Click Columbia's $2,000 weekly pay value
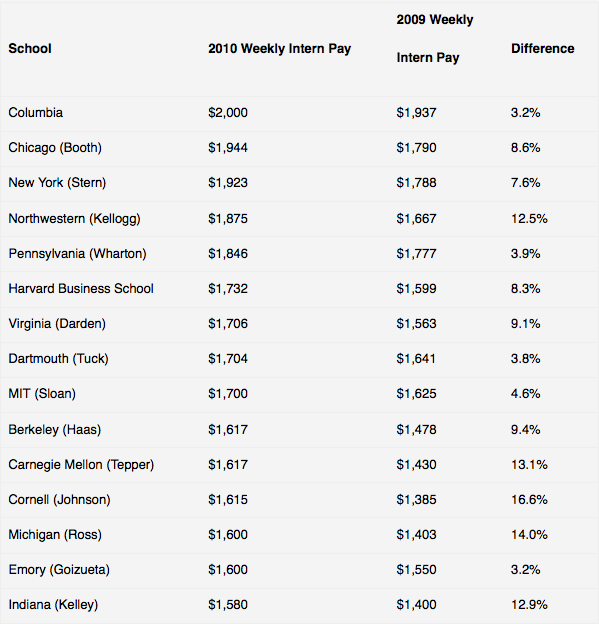Viewport: 599px width, 624px height. (x=228, y=113)
